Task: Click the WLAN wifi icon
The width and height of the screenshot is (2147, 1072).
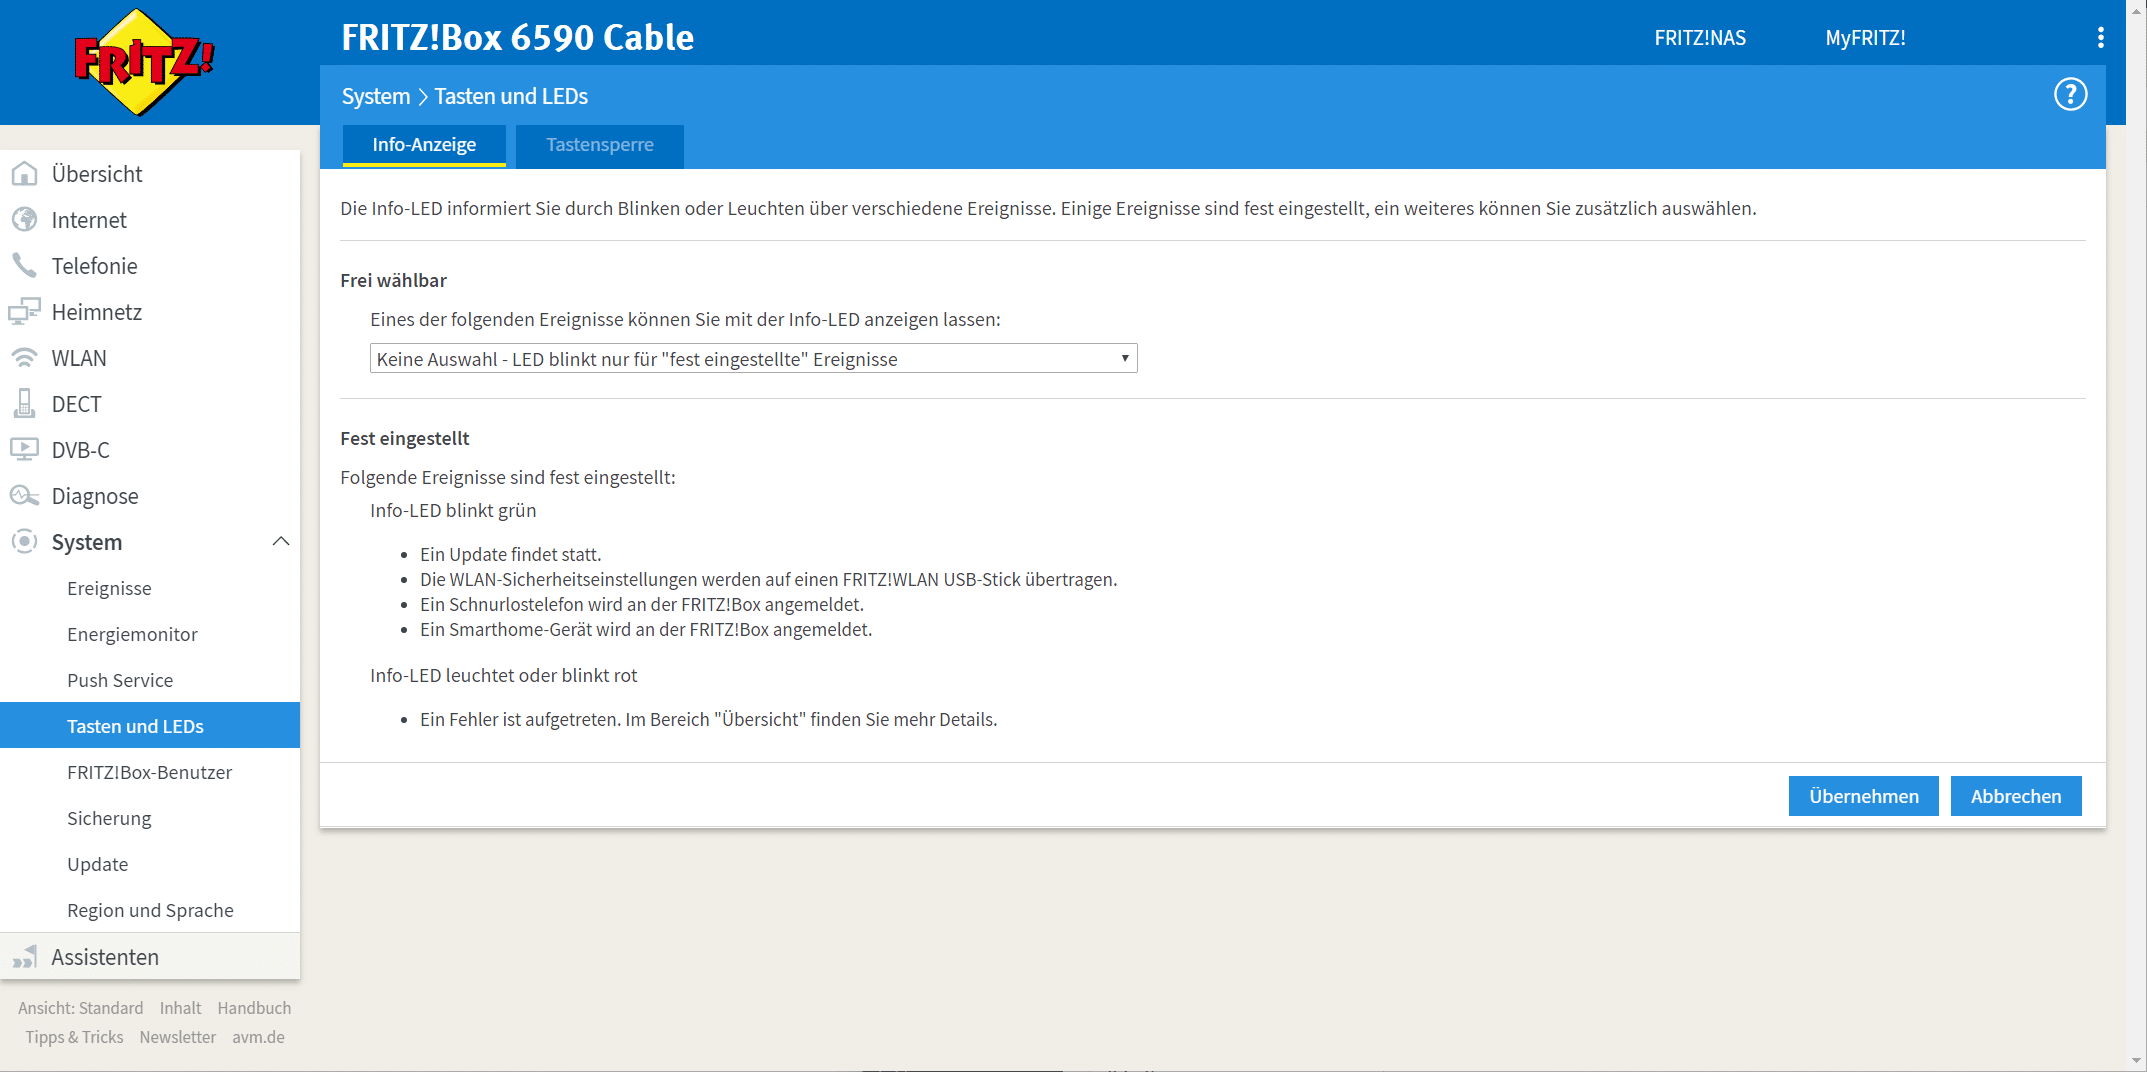Action: click(24, 358)
